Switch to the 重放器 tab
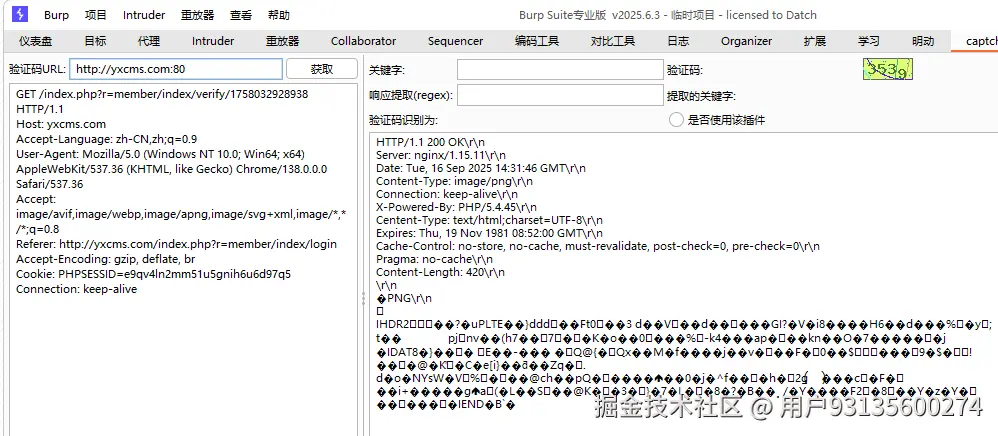 (283, 41)
